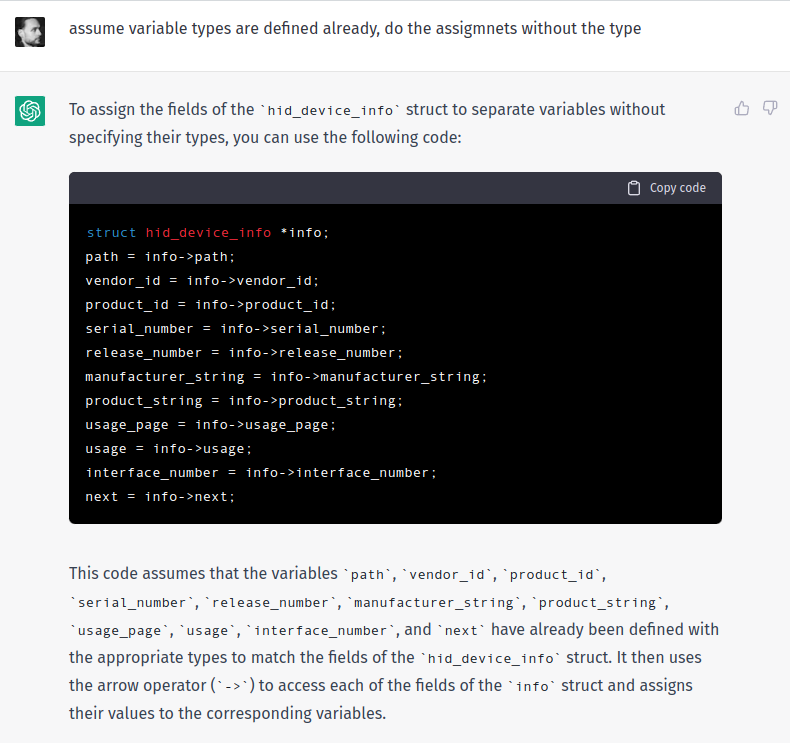Viewport: 790px width, 743px height.
Task: Click the user profile avatar photo
Action: coord(30,31)
